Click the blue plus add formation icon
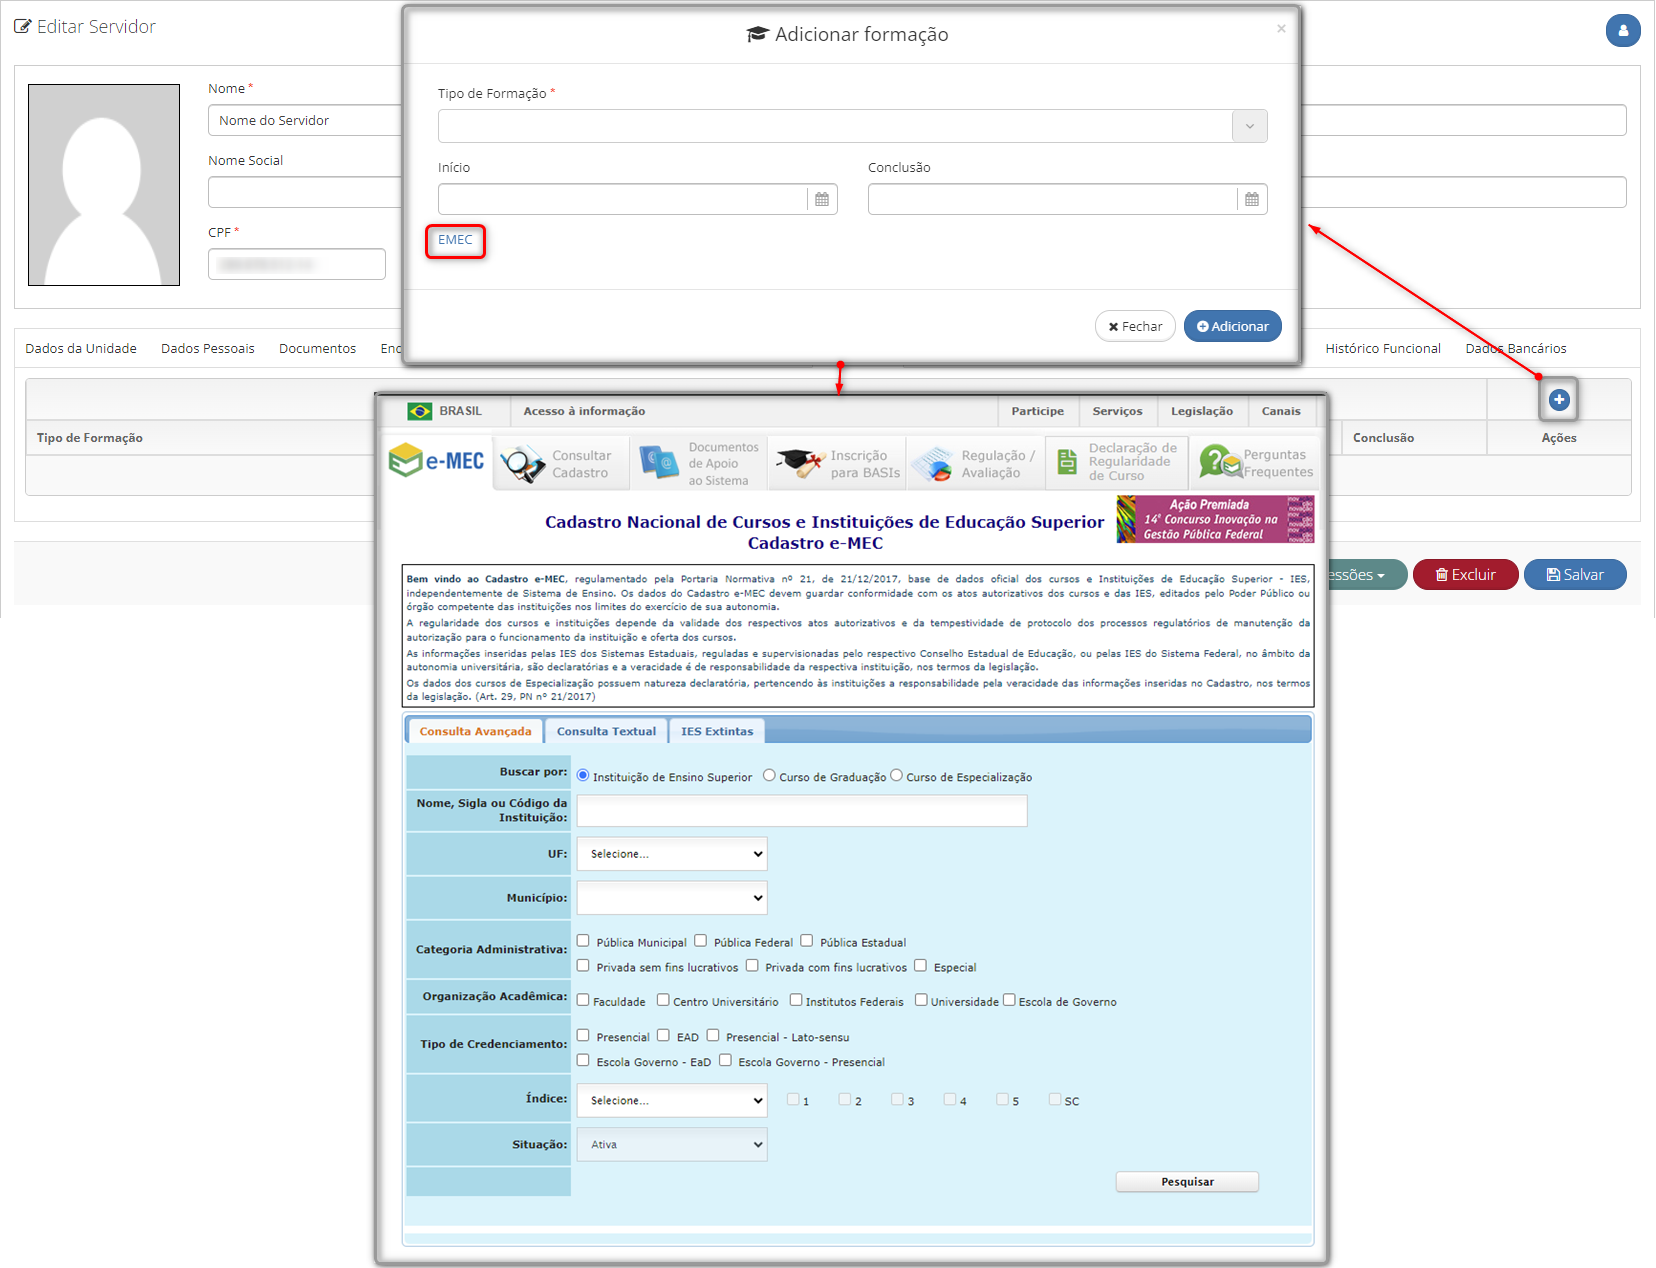 (1559, 400)
